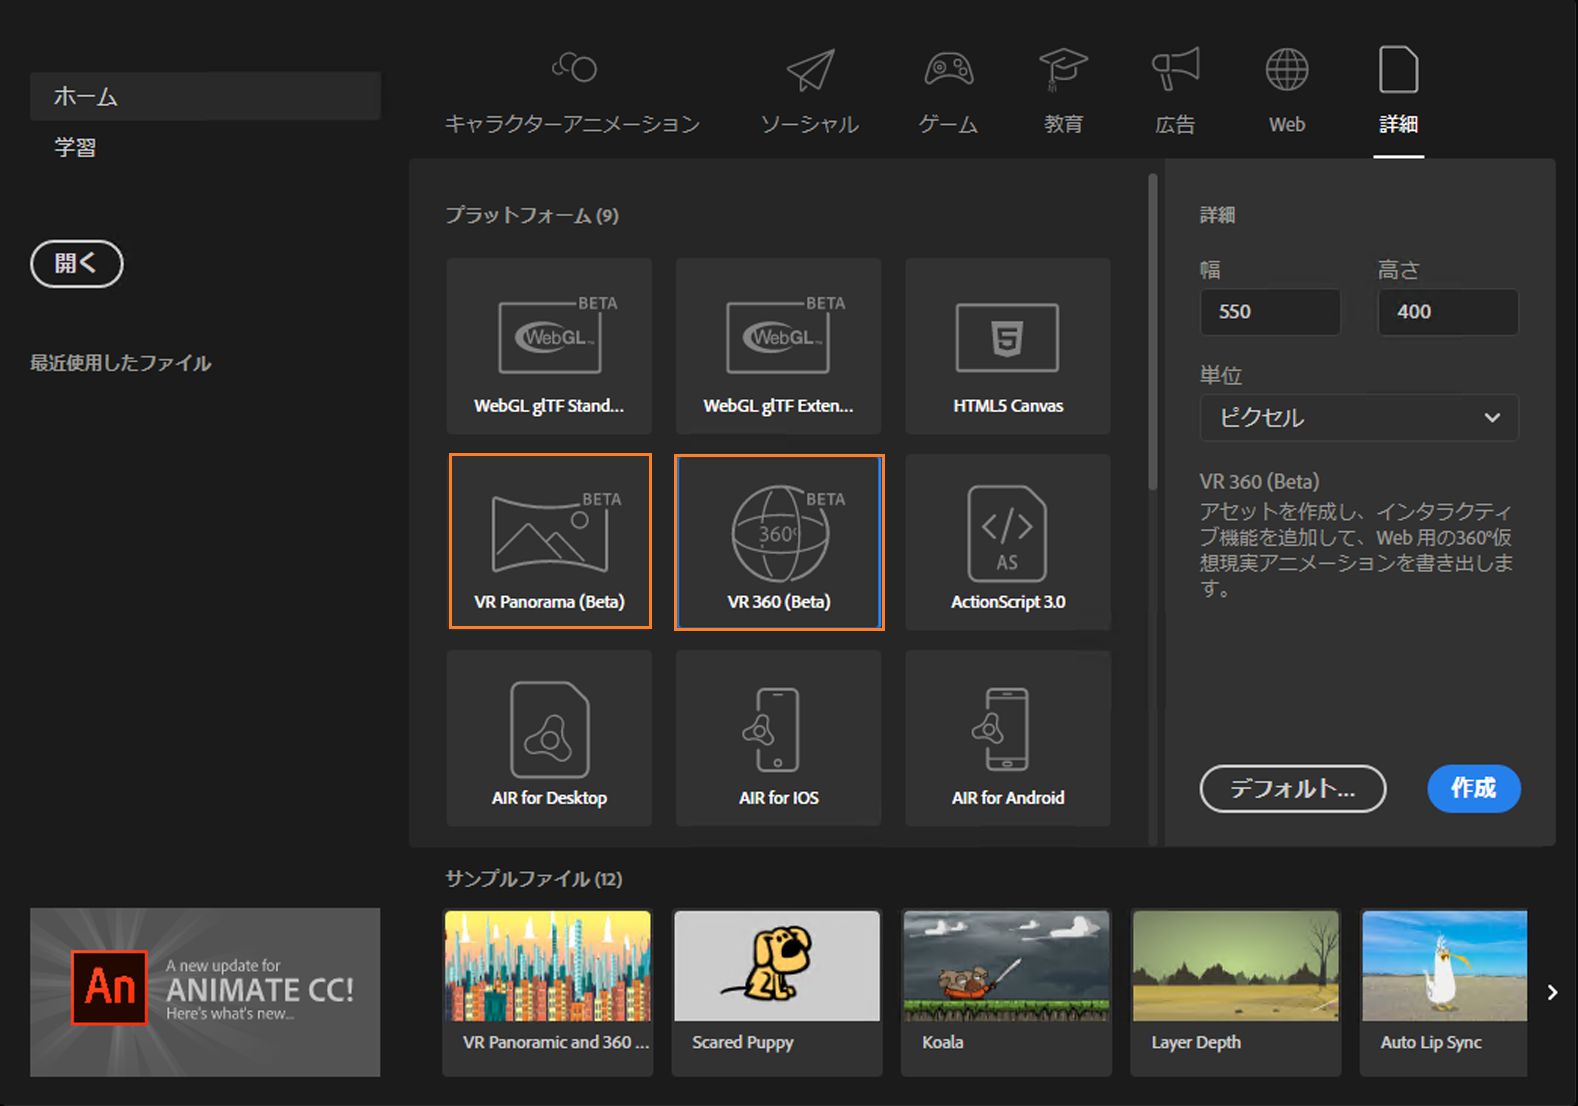Image resolution: width=1578 pixels, height=1106 pixels.
Task: Click the 最近使用したファイル label
Action: [121, 363]
